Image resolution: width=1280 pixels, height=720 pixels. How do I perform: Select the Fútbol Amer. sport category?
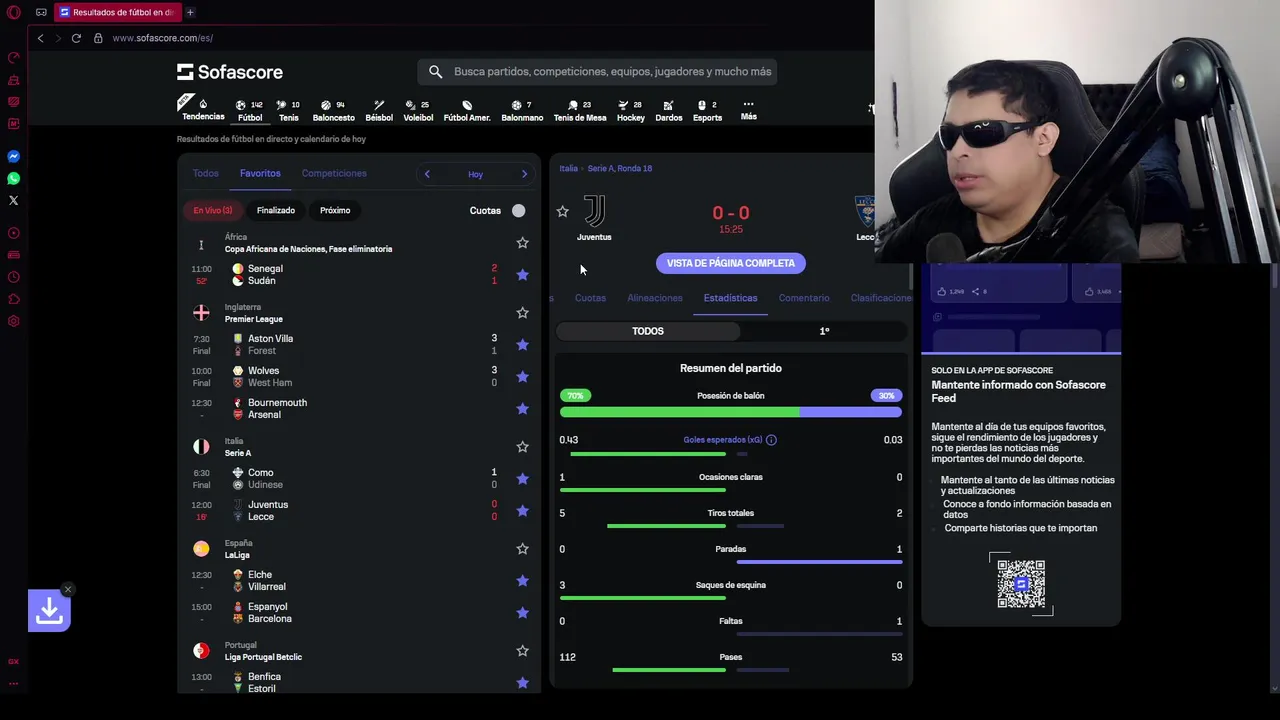click(467, 110)
